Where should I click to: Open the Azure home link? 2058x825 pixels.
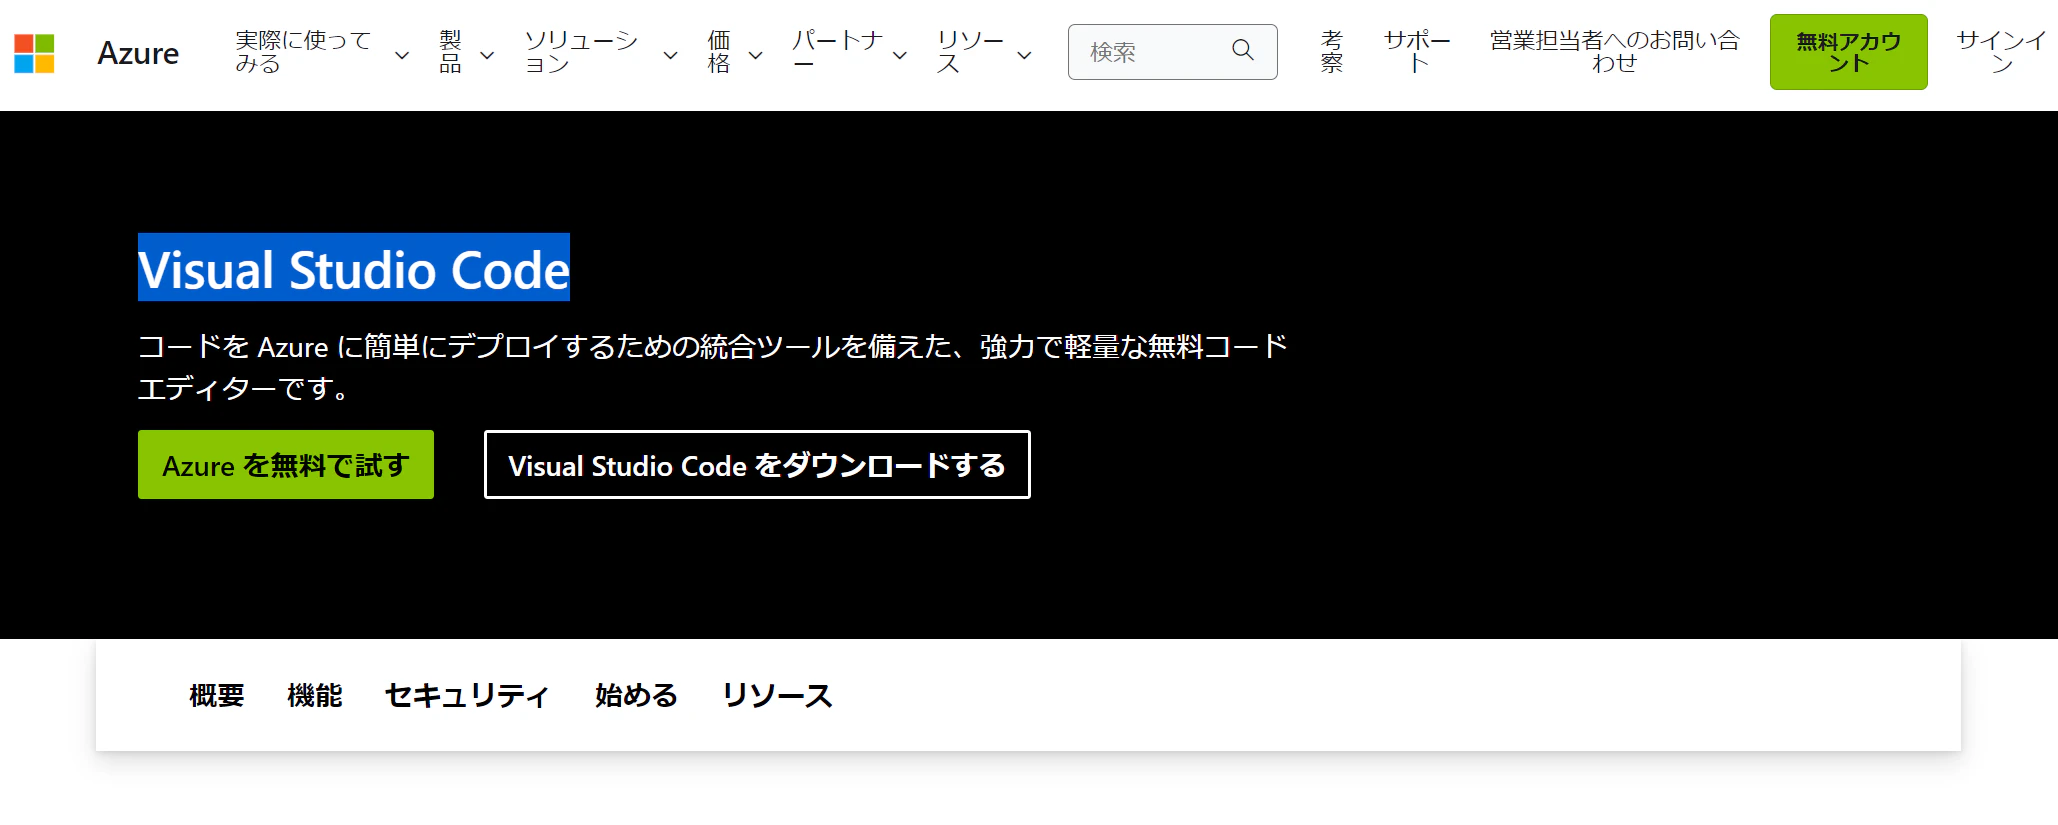138,53
